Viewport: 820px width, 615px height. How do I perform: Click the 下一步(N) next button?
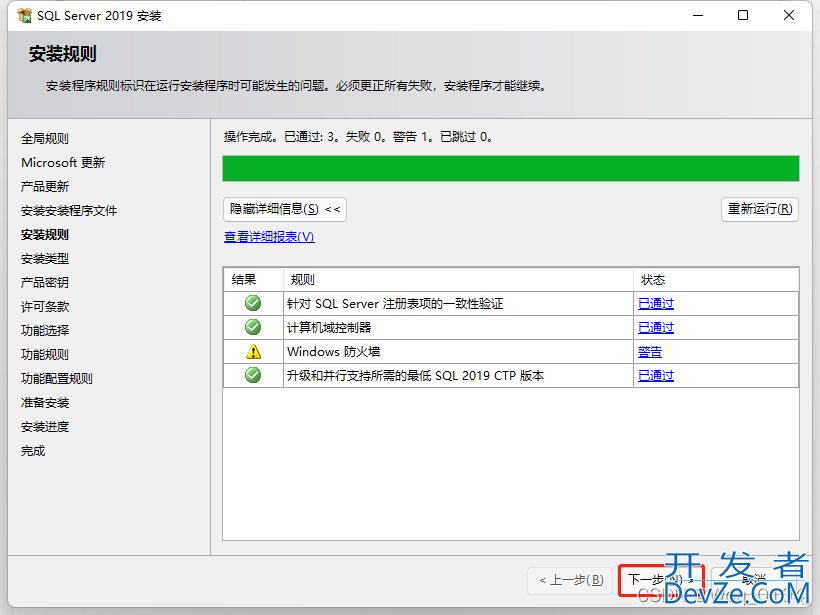[x=662, y=580]
